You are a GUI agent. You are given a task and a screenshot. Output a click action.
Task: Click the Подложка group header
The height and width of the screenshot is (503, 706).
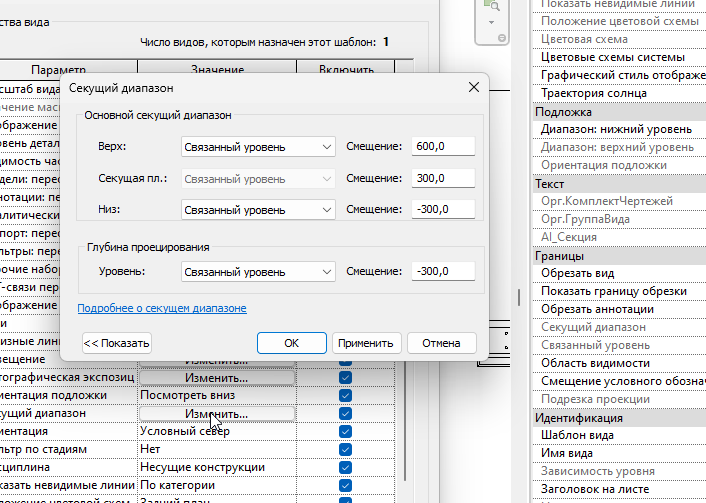click(619, 112)
